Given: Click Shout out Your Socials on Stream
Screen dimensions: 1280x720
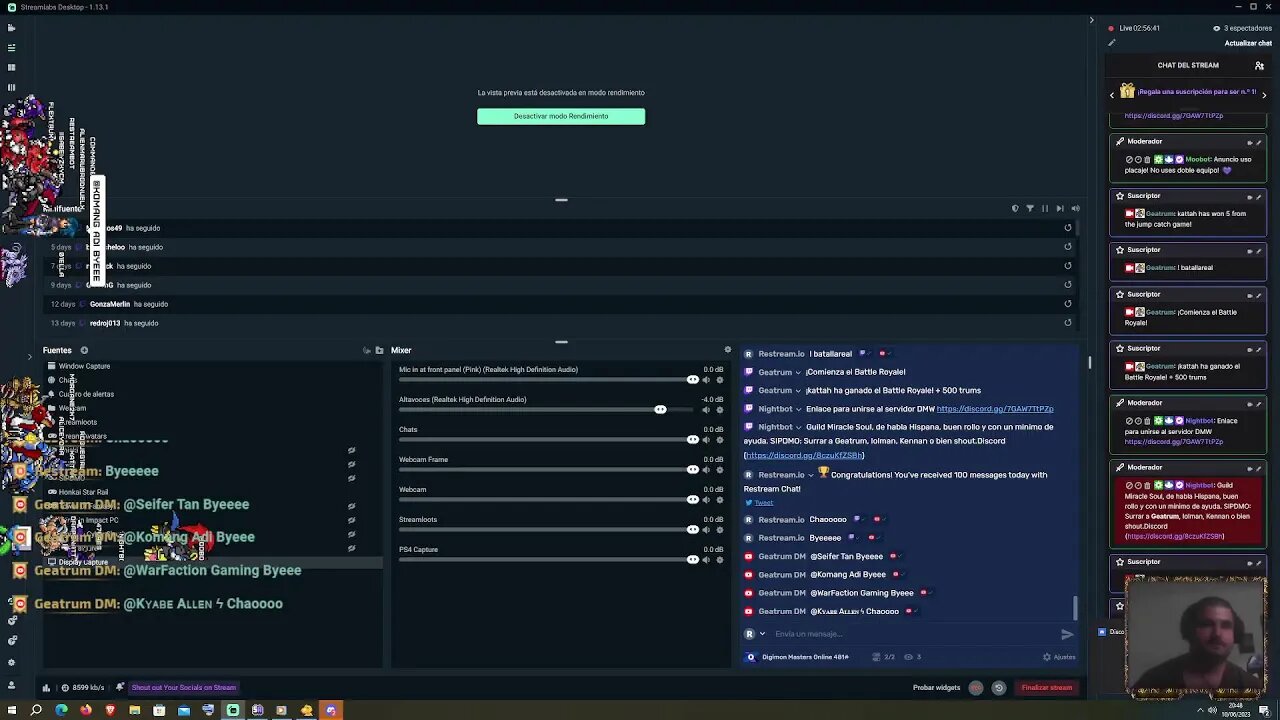Looking at the screenshot, I should click(183, 688).
